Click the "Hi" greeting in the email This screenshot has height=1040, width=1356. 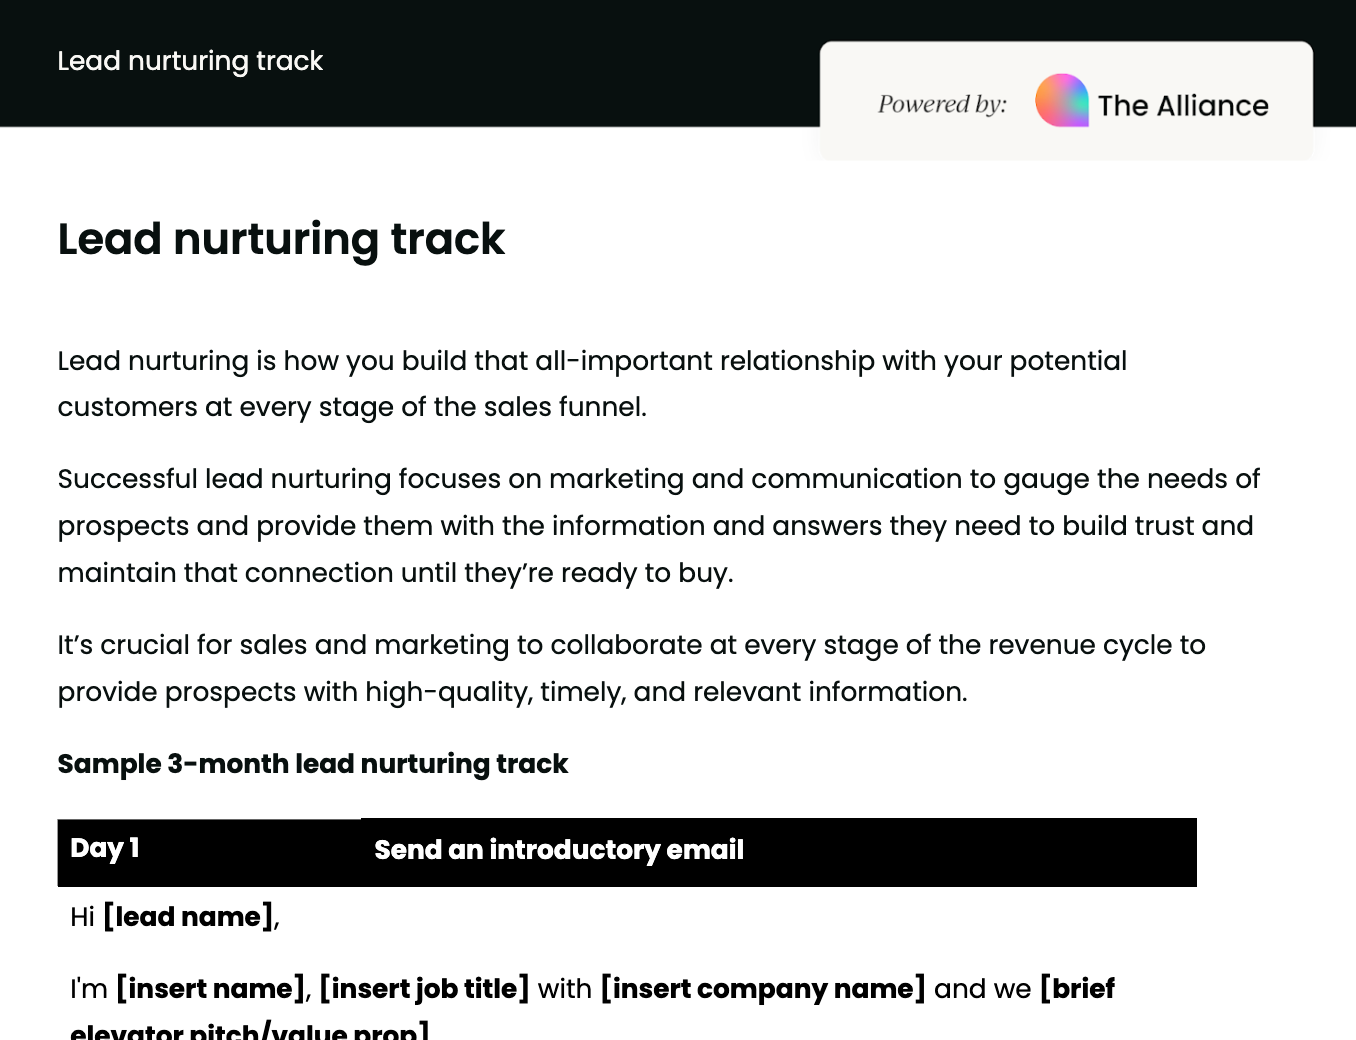82,917
